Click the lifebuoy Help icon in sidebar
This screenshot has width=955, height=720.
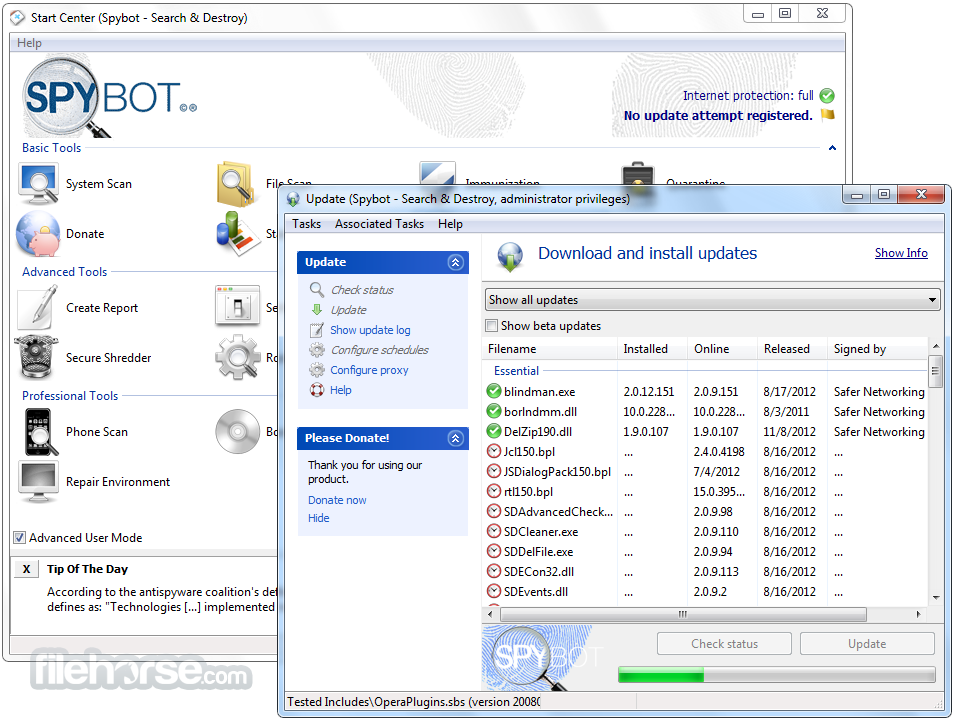(317, 390)
